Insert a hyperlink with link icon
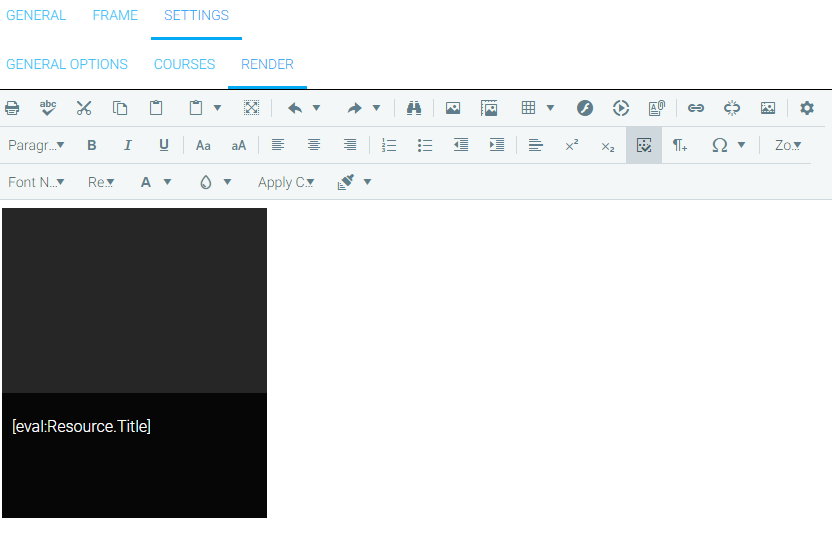The width and height of the screenshot is (832, 535). pyautogui.click(x=696, y=108)
